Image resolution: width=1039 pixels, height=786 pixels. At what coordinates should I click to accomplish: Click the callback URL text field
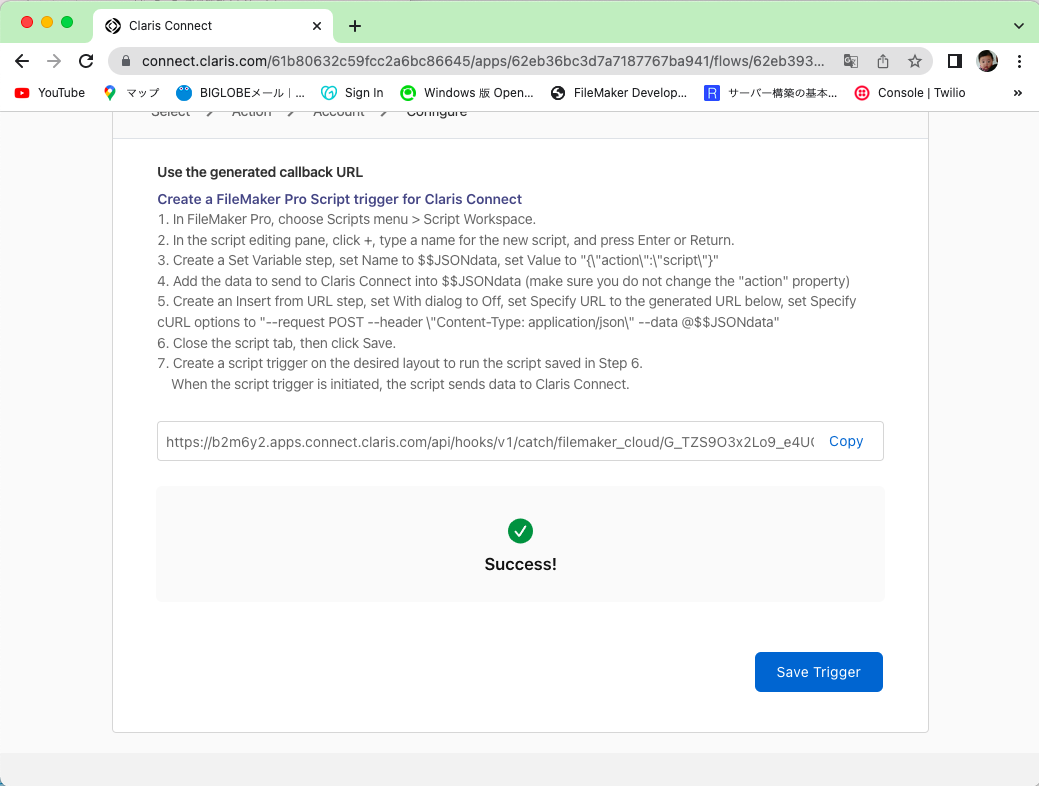490,441
